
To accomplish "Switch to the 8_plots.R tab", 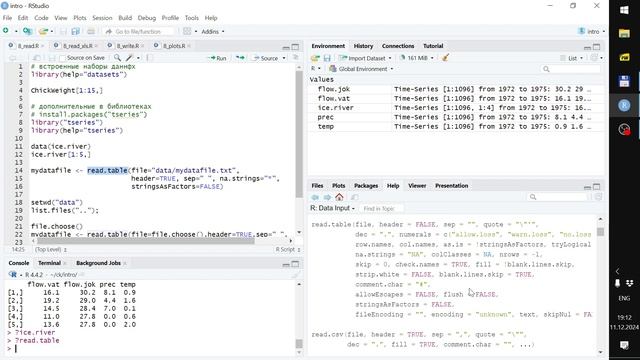I will tap(174, 46).
